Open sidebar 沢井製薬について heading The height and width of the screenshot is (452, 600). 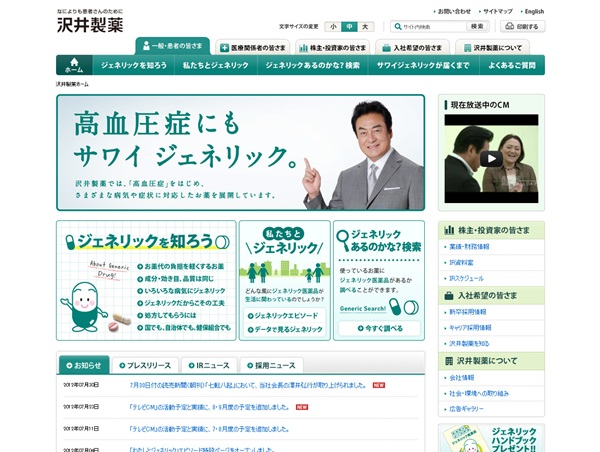[x=491, y=361]
